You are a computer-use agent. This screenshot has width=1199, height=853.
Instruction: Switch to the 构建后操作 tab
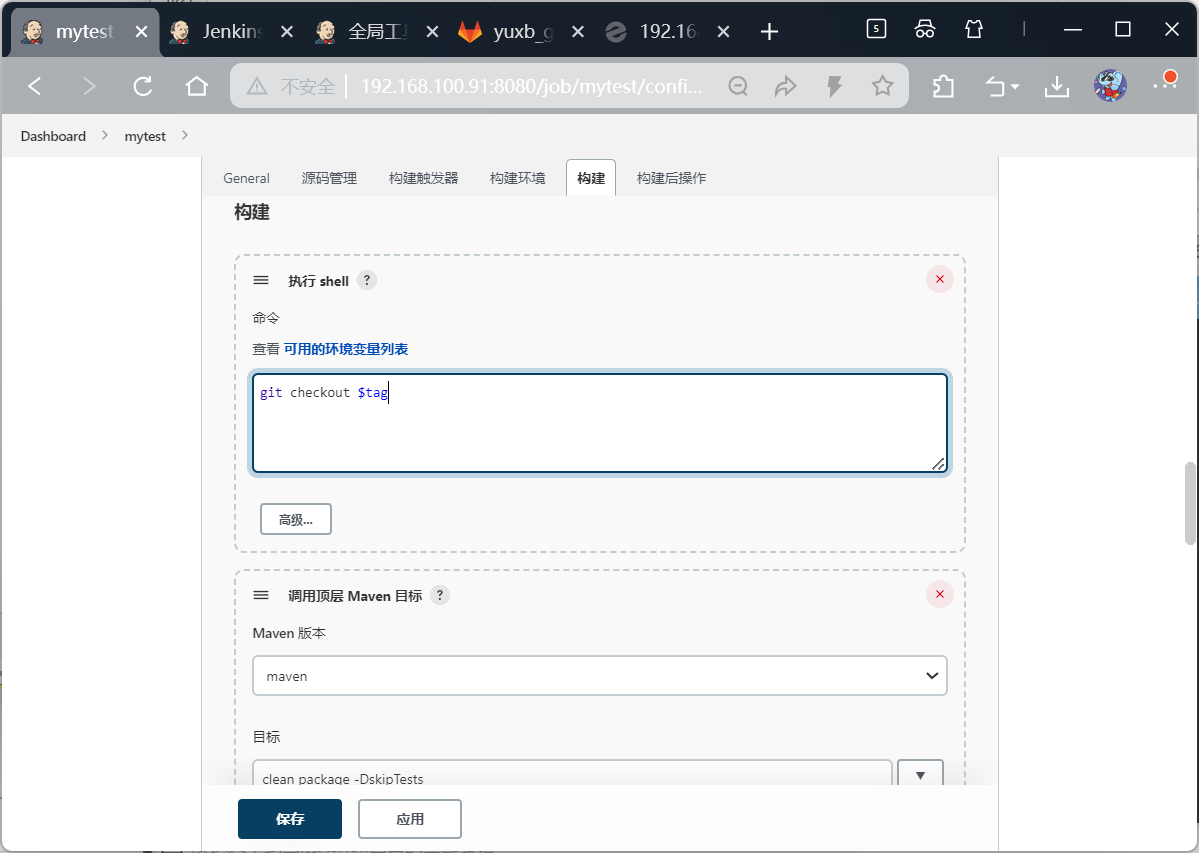click(x=671, y=178)
